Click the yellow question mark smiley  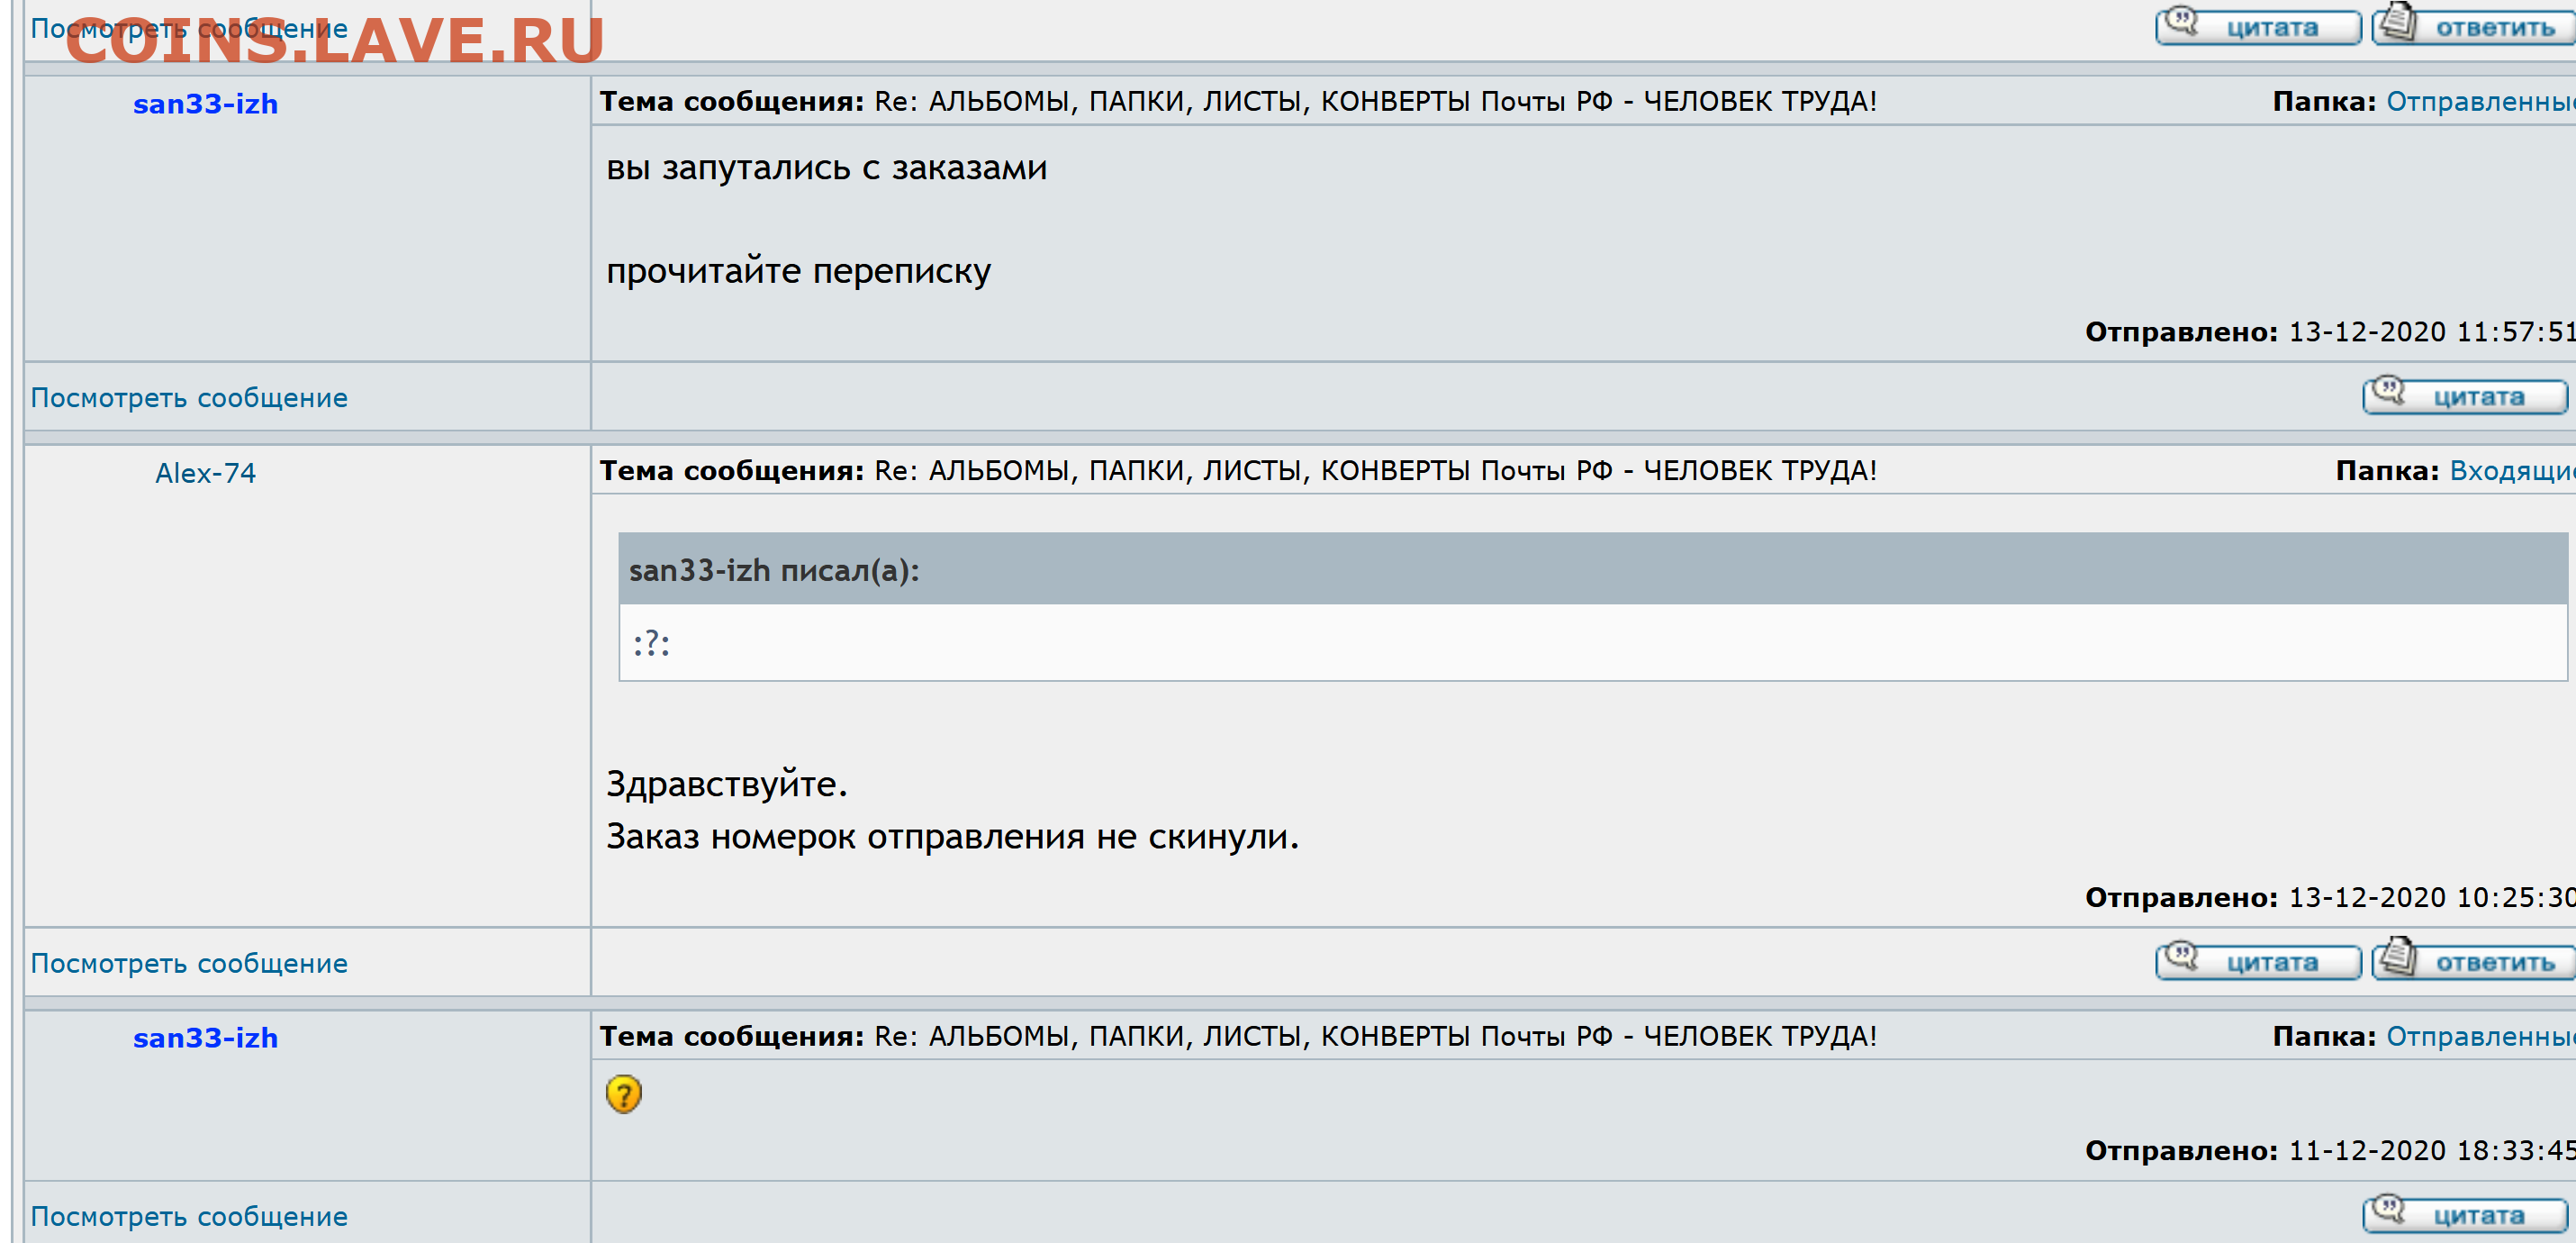(623, 1093)
